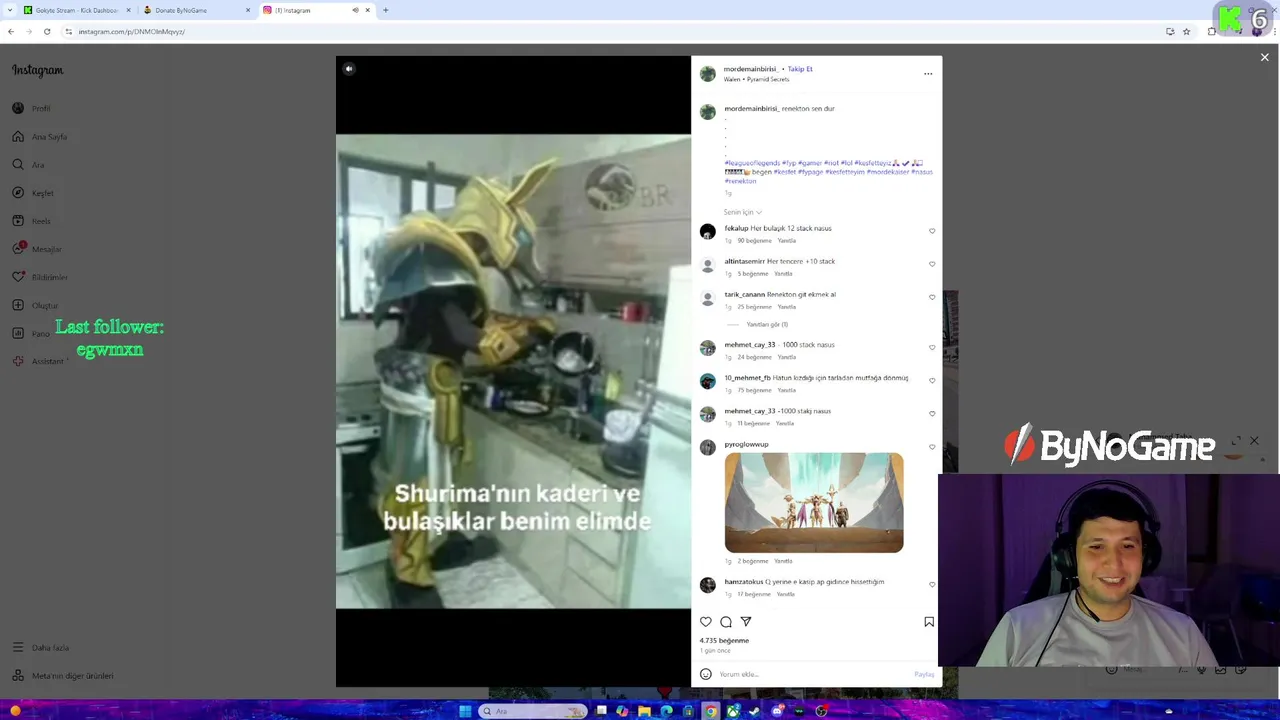Click Paylaş to post comment

tap(924, 674)
